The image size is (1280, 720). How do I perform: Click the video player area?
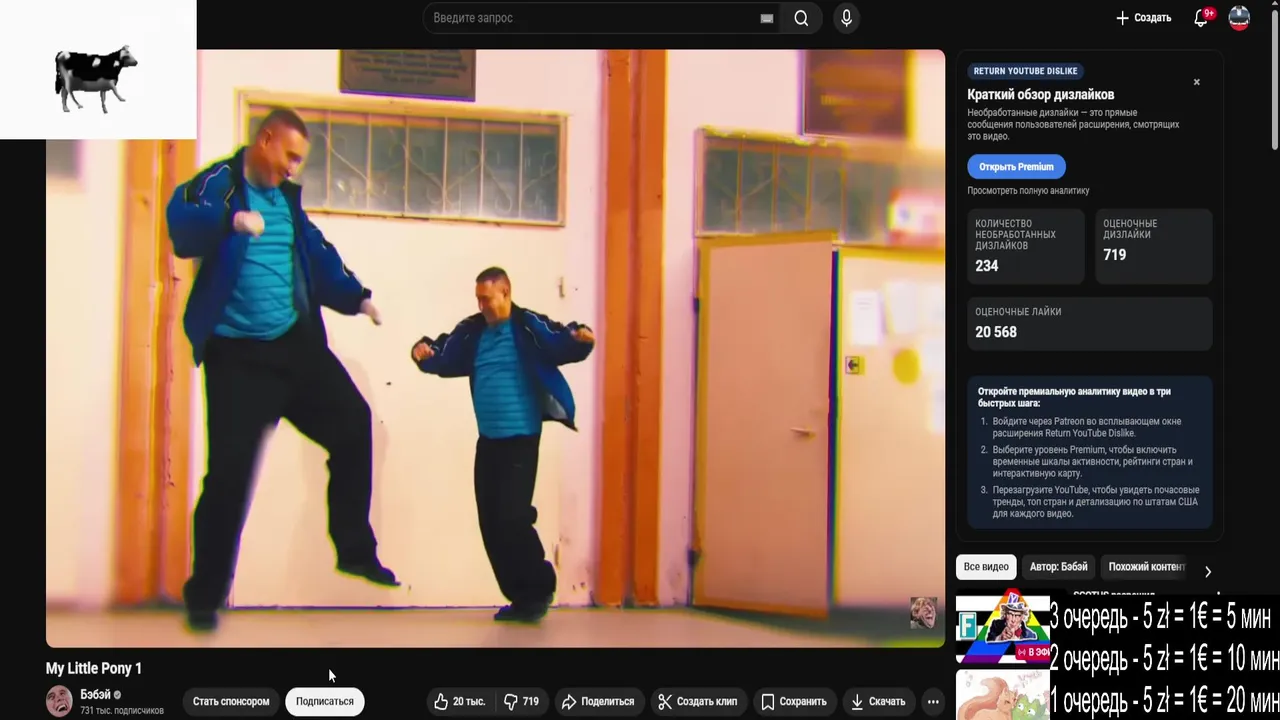tap(495, 348)
